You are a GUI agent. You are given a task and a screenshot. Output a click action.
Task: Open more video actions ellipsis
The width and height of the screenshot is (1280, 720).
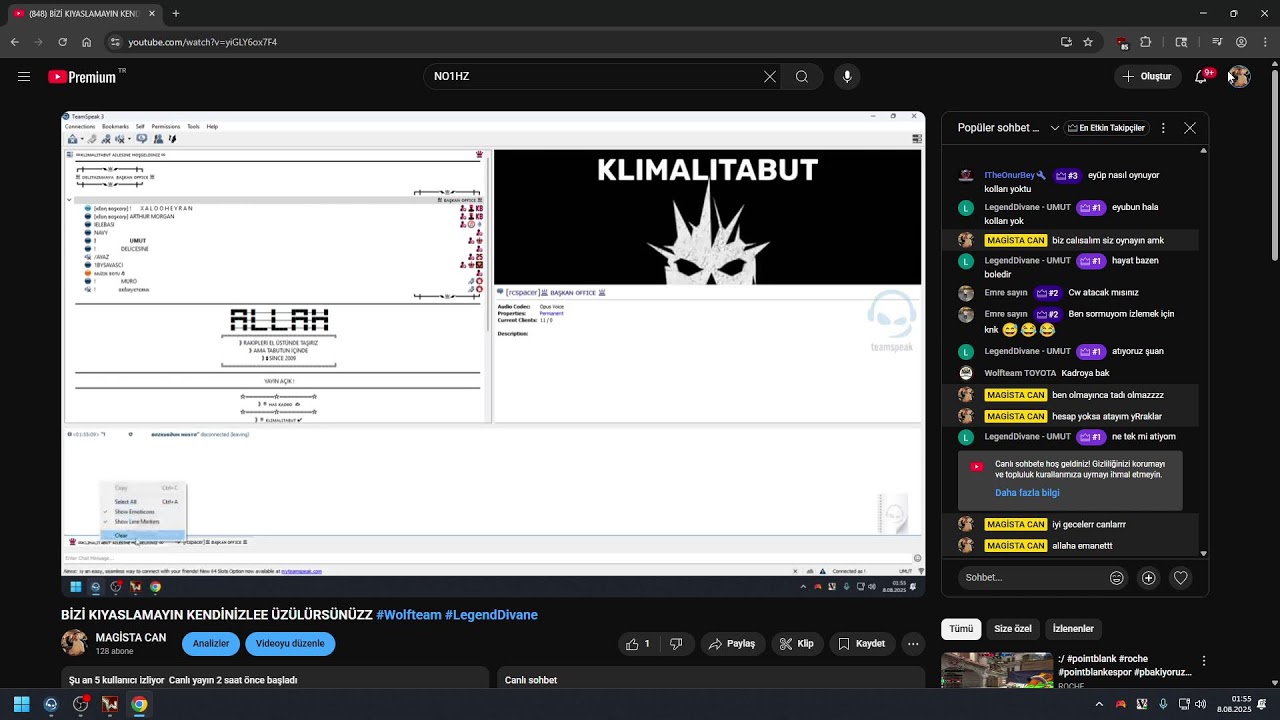913,644
